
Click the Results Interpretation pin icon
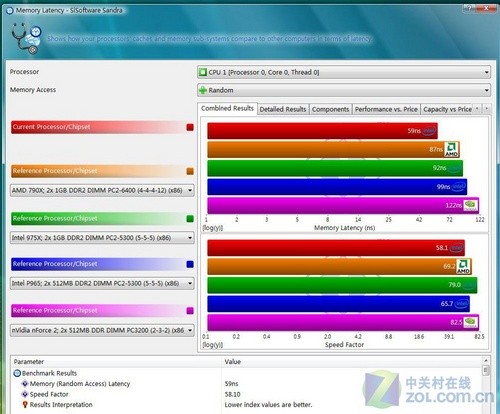pos(25,405)
